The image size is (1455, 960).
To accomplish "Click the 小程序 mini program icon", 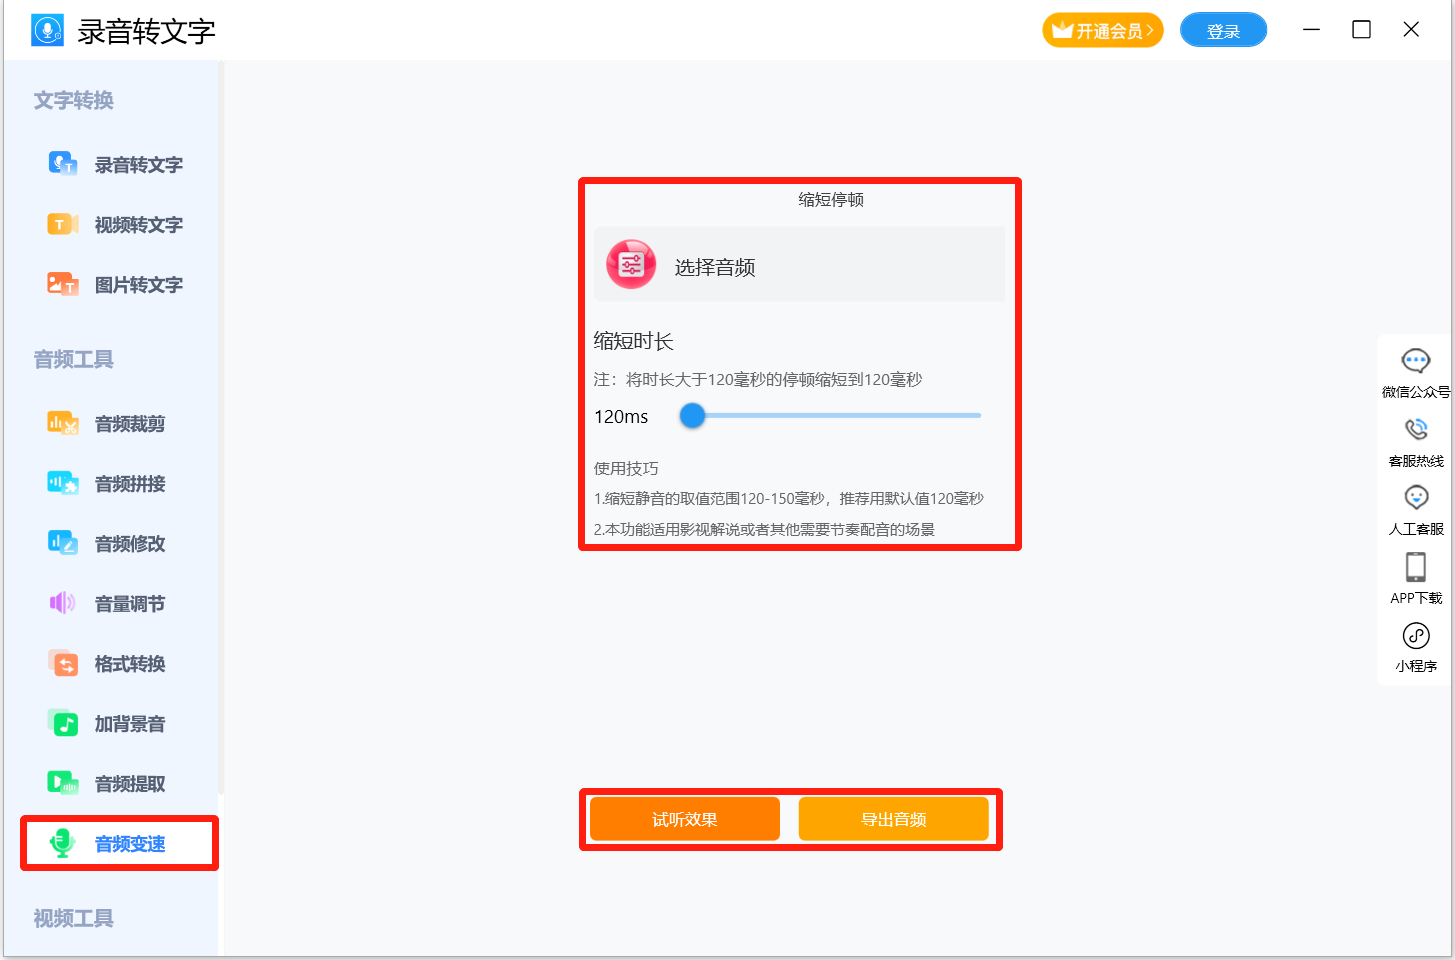I will (x=1416, y=635).
